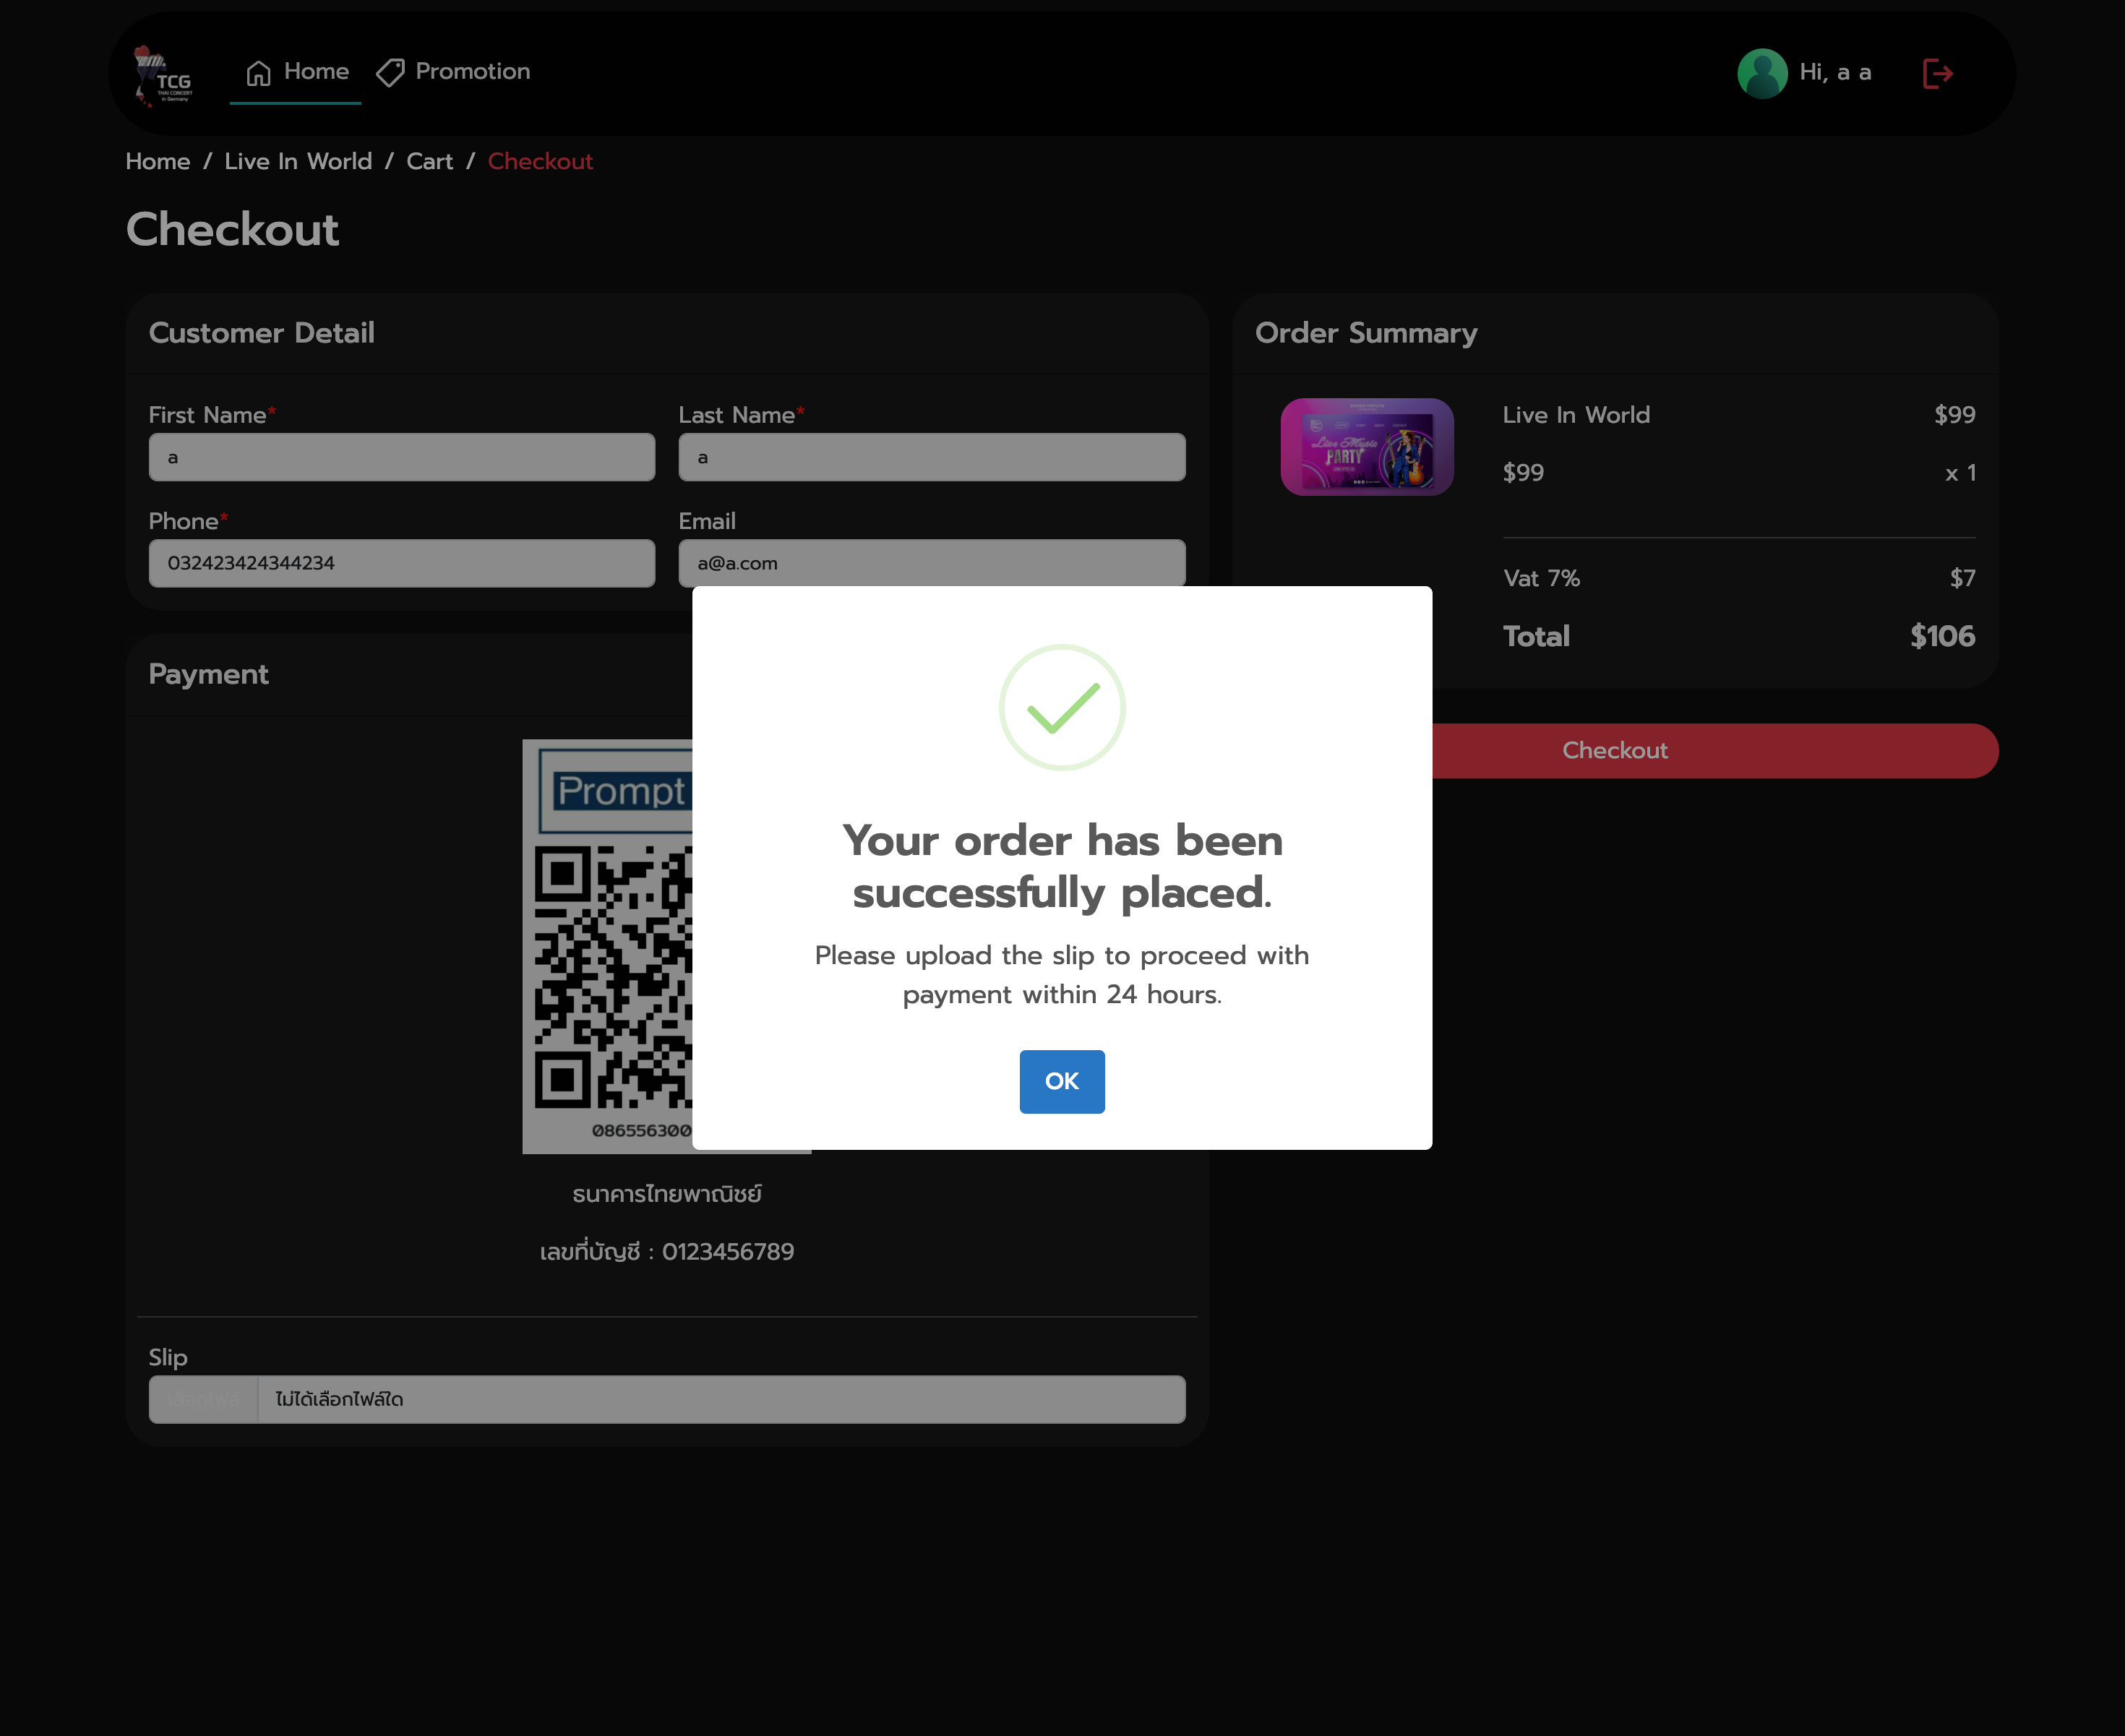Click the Home house icon in navbar
Viewport: 2125px width, 1736px height.
pos(259,73)
